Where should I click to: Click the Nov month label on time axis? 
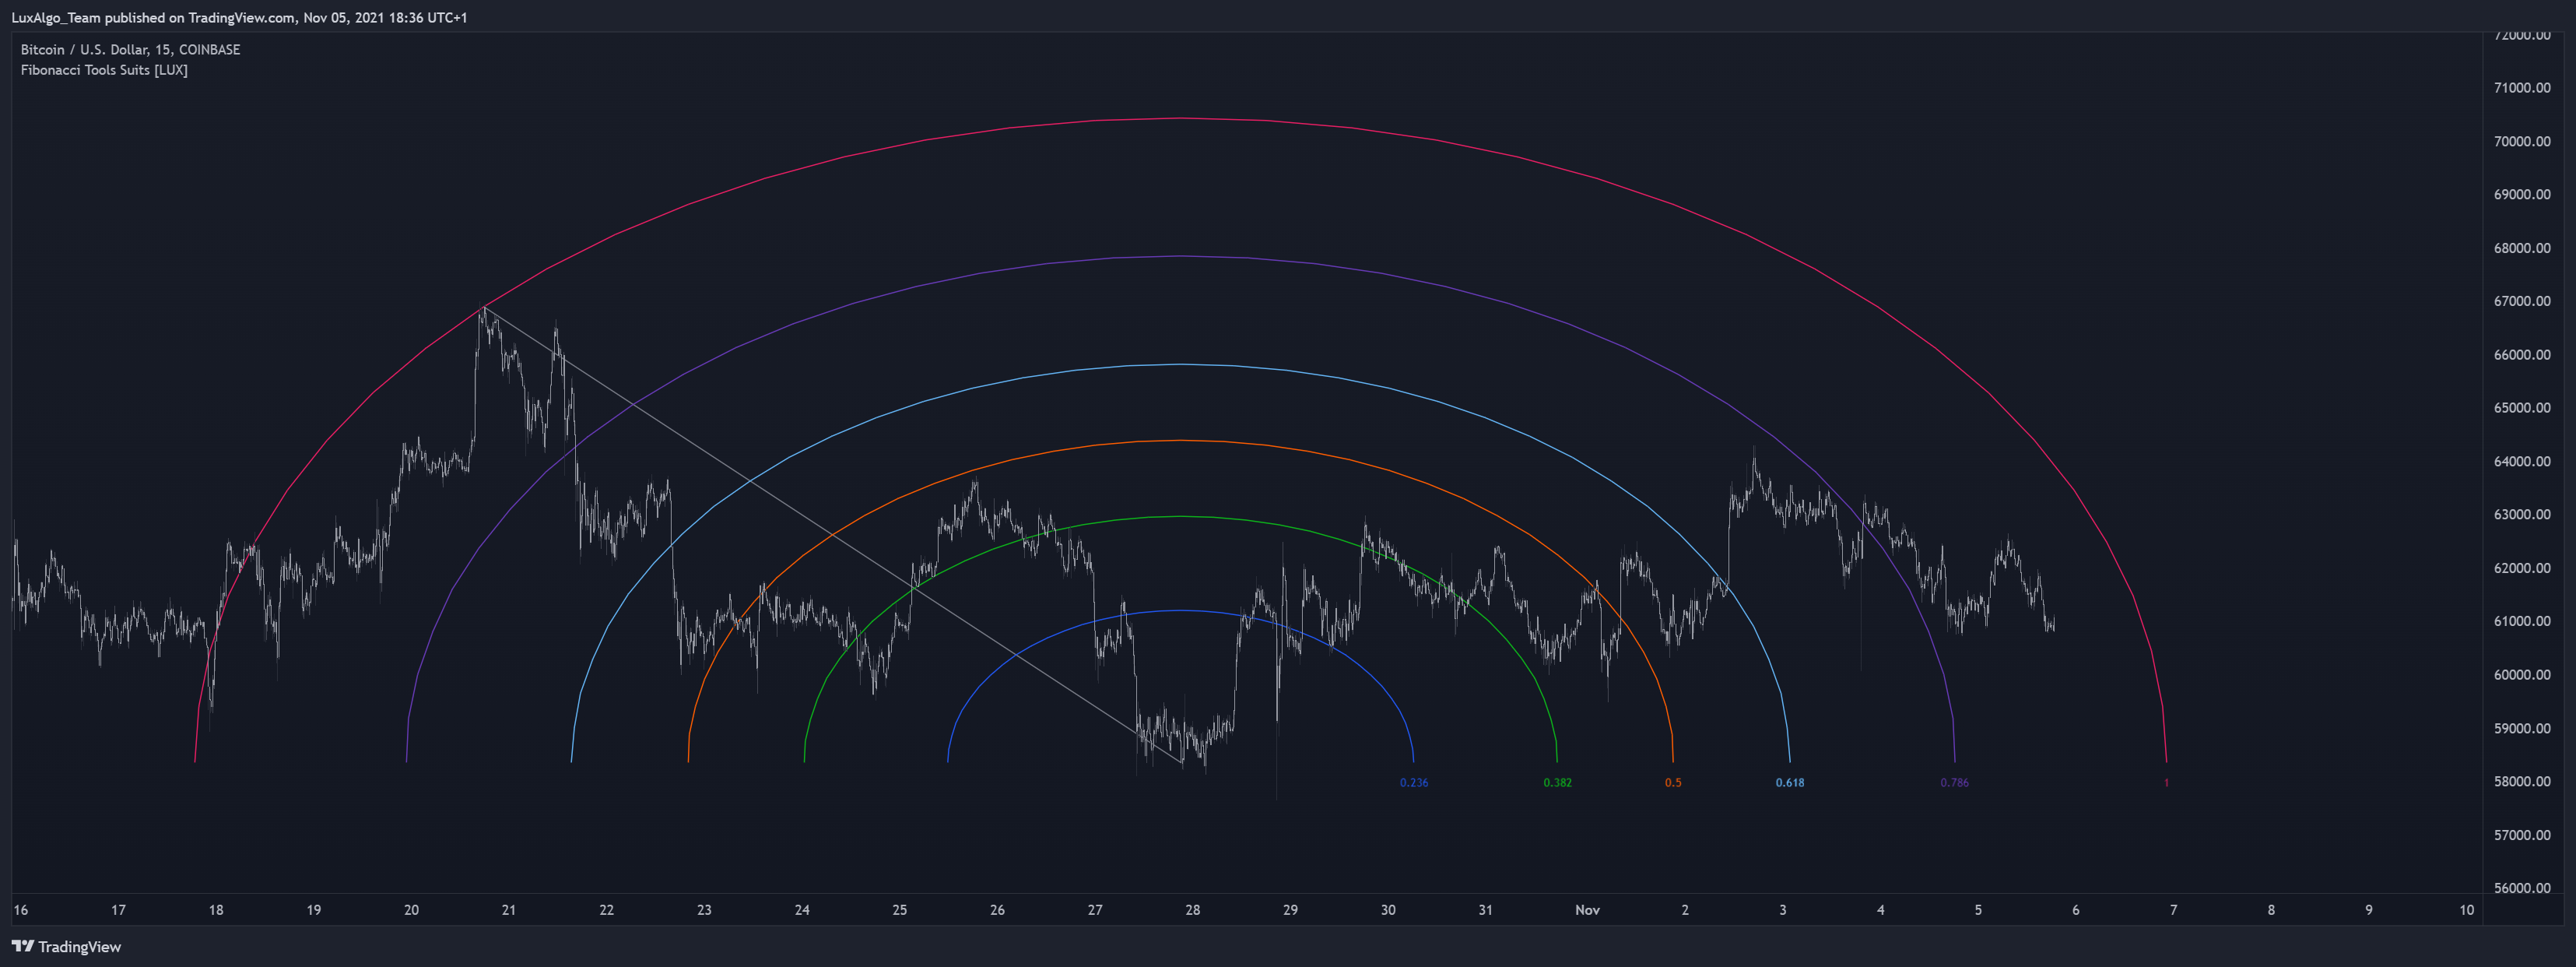point(1587,910)
